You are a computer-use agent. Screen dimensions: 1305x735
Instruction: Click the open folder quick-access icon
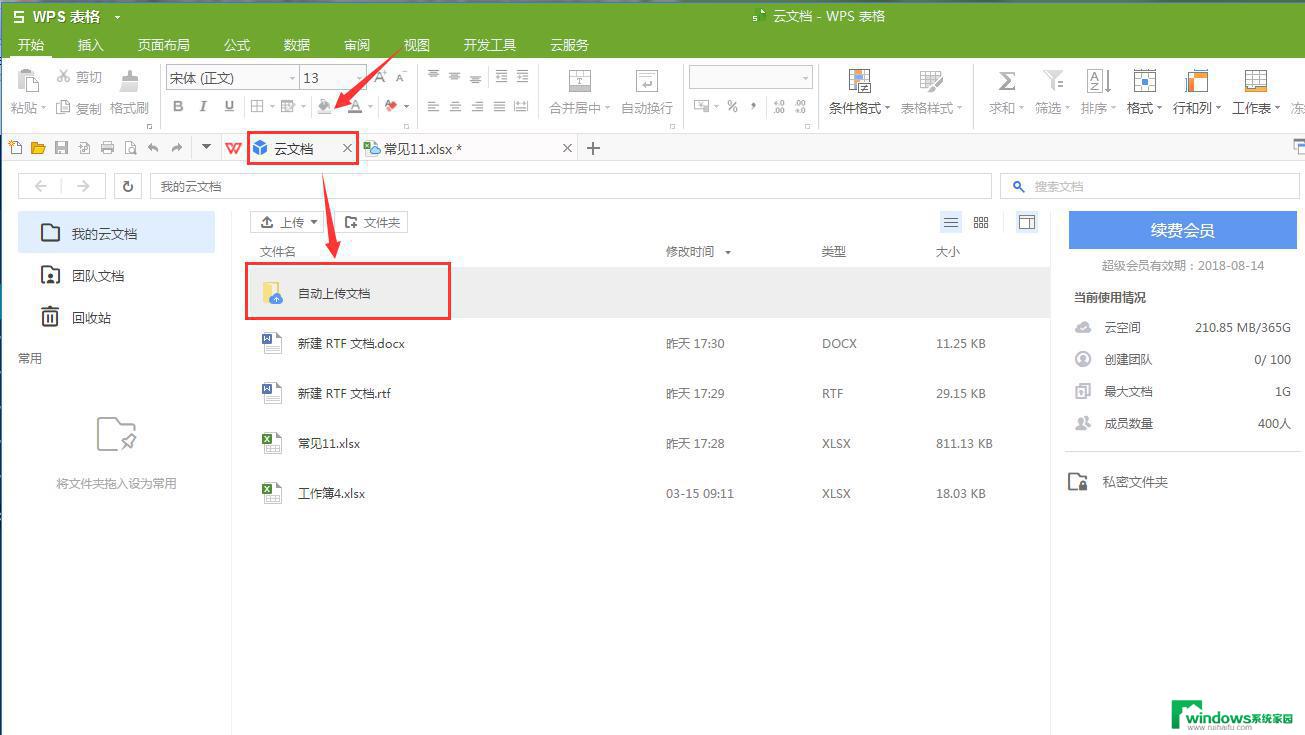38,148
